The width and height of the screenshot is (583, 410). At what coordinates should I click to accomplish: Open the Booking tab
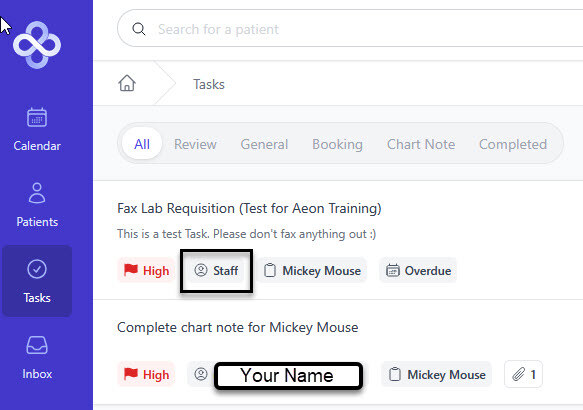coord(337,144)
